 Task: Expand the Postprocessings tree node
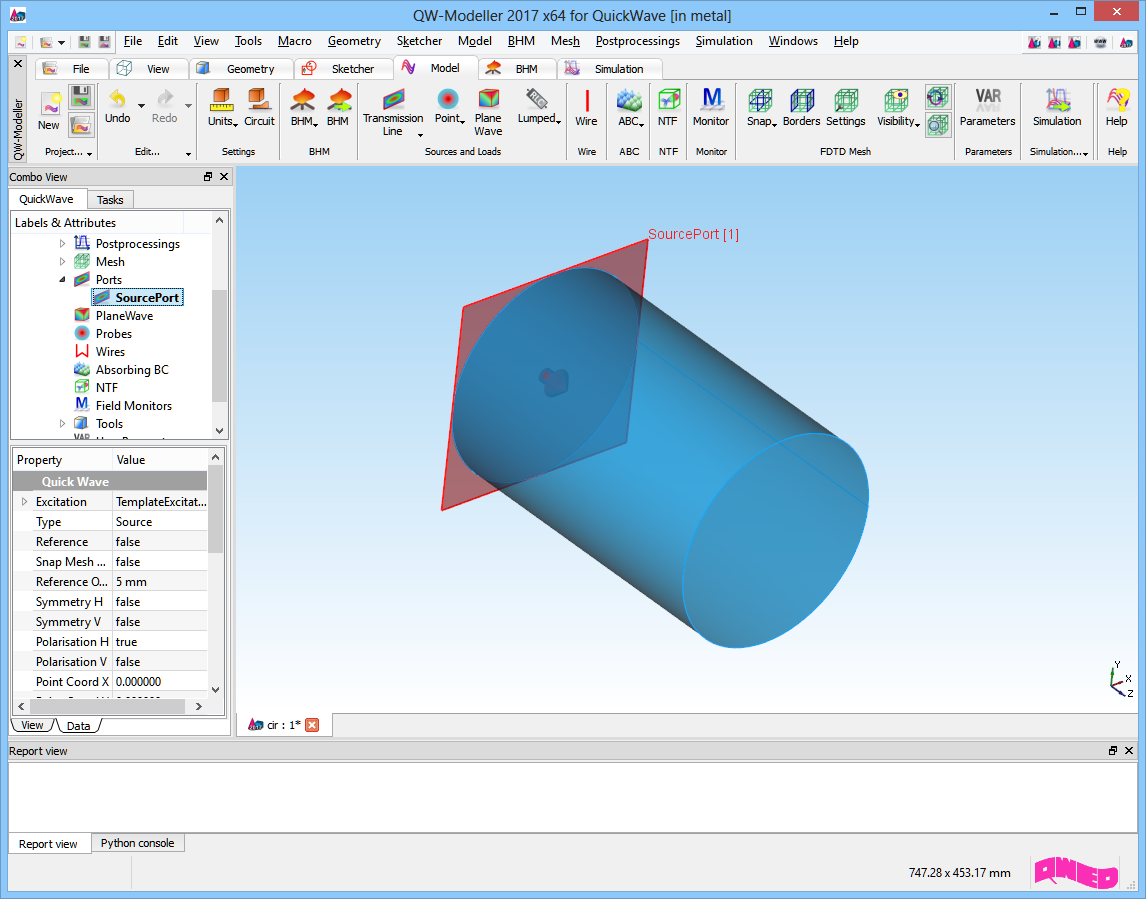(62, 243)
